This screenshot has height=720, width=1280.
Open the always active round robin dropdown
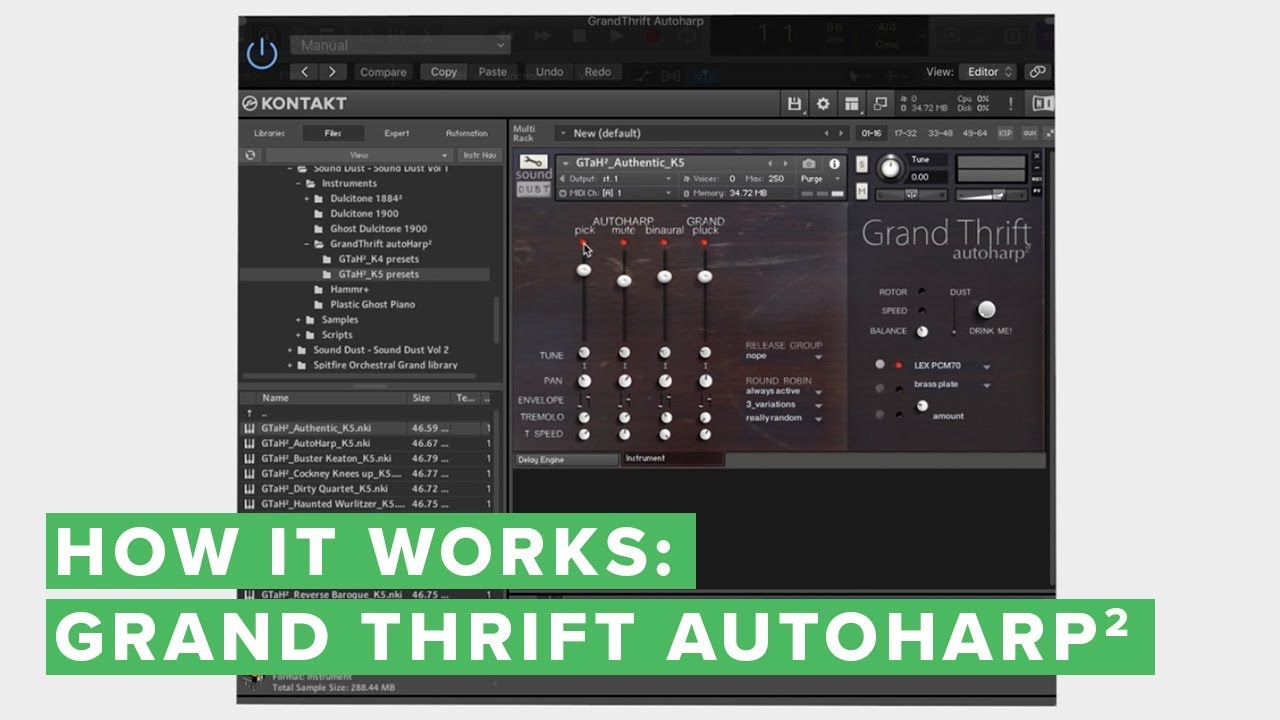click(x=784, y=392)
